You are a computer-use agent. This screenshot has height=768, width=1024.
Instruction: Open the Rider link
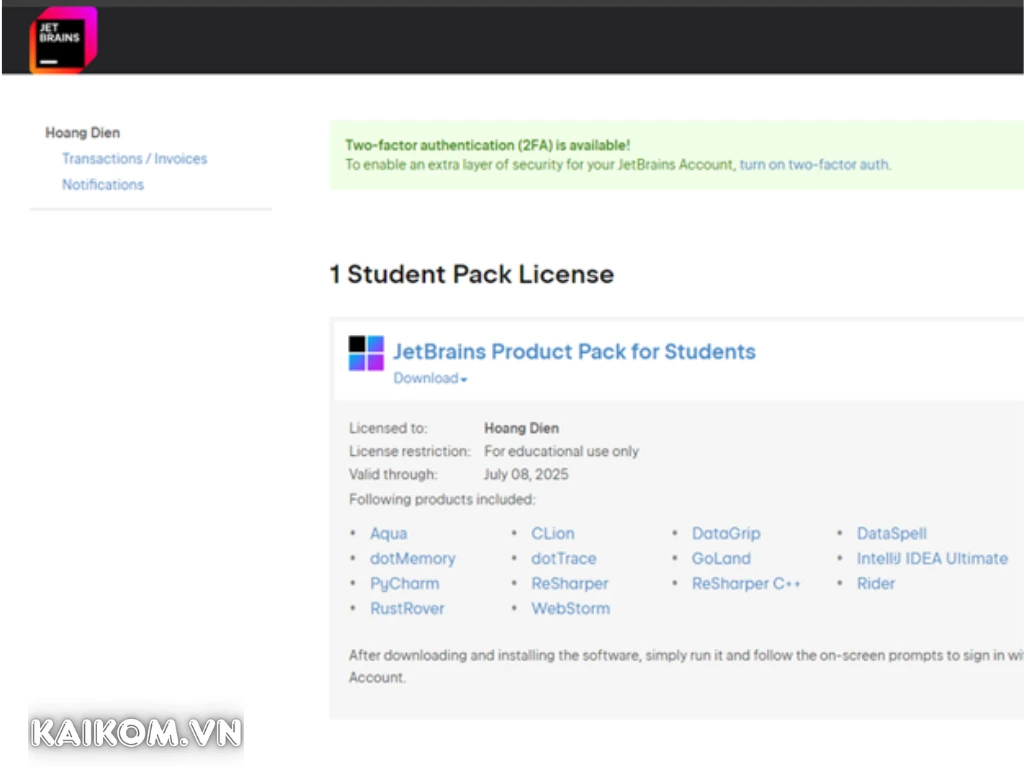click(x=875, y=584)
